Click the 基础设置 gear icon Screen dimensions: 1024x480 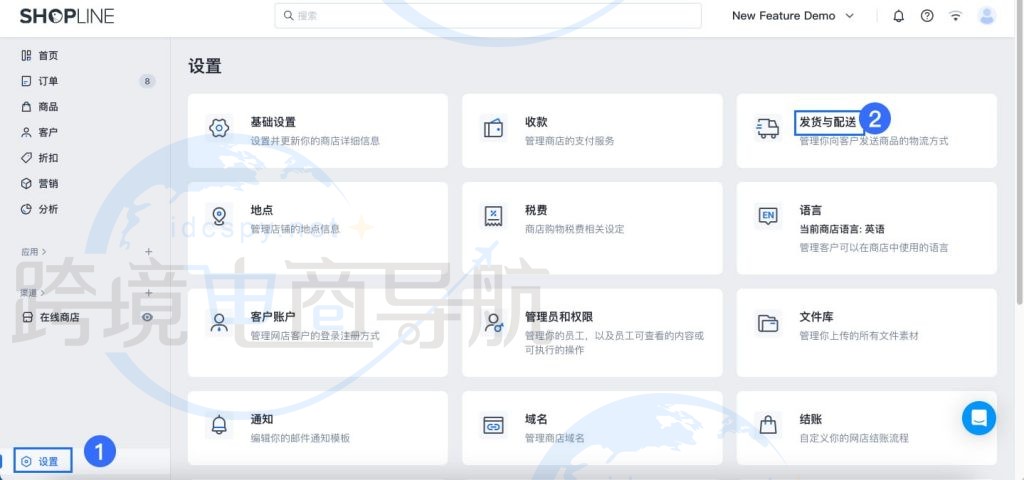tap(219, 128)
